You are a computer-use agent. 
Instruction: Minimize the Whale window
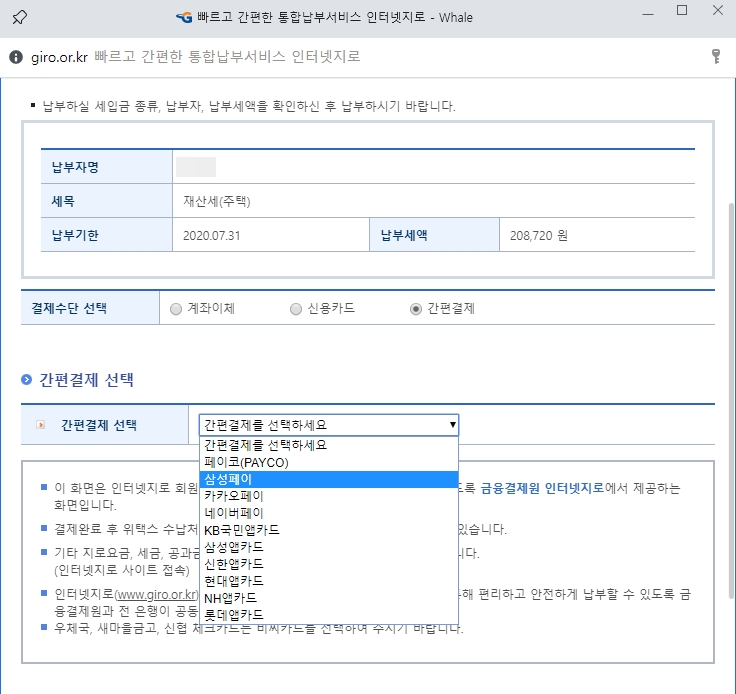point(648,14)
